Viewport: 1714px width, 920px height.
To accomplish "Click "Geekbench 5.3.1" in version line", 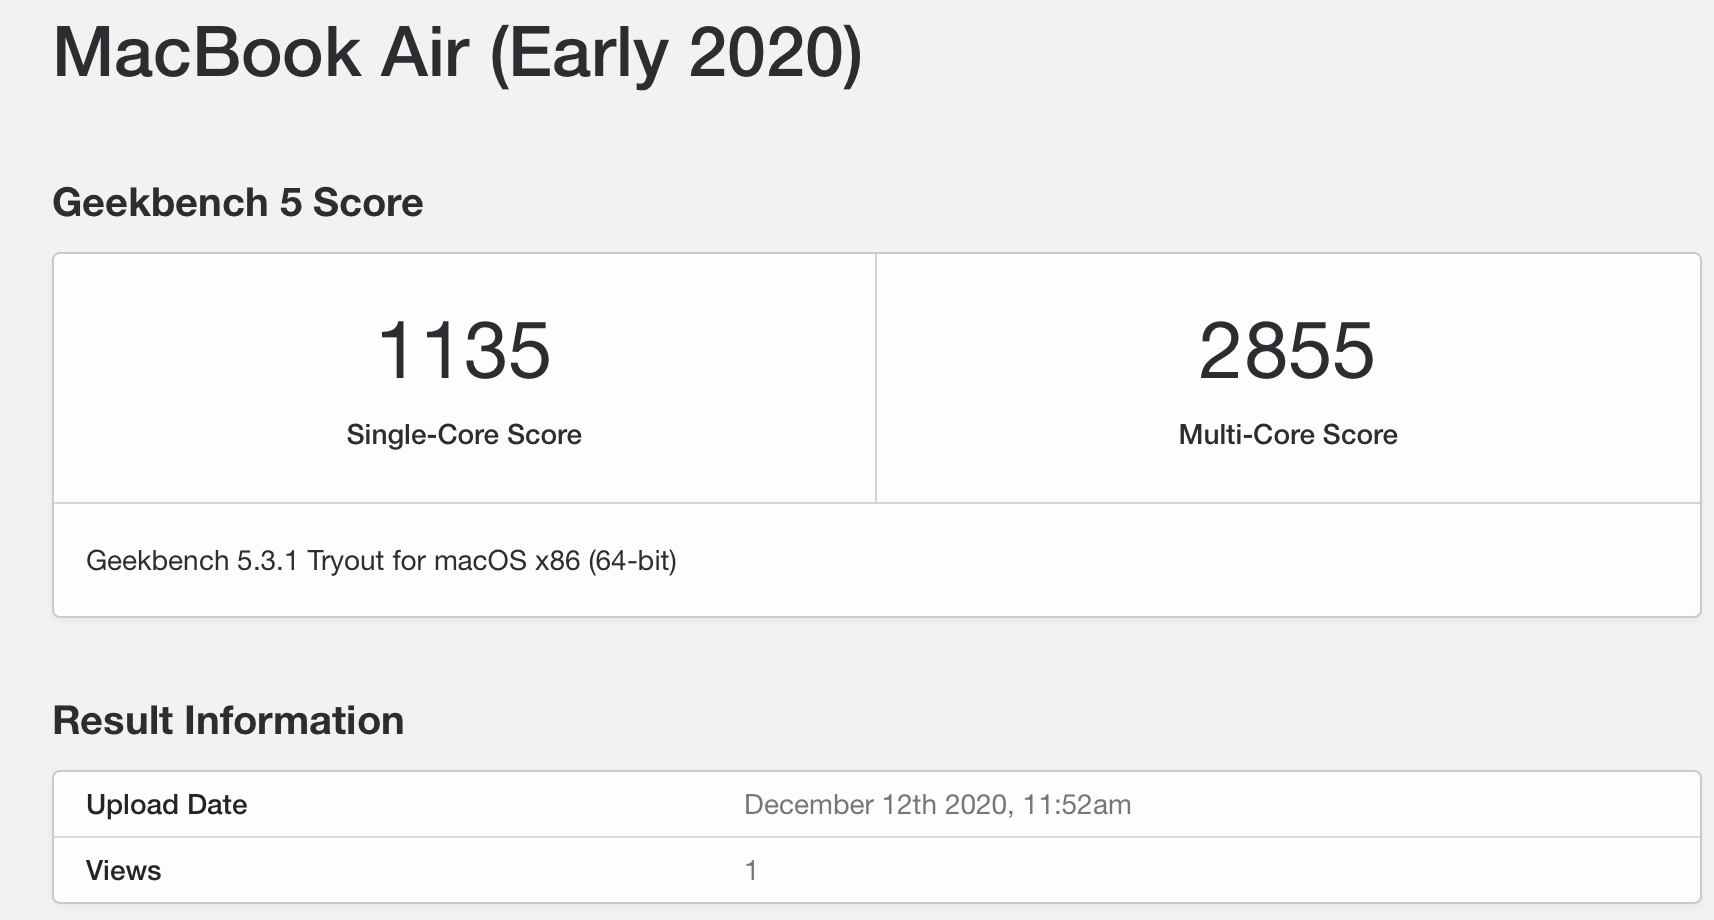I will [192, 561].
